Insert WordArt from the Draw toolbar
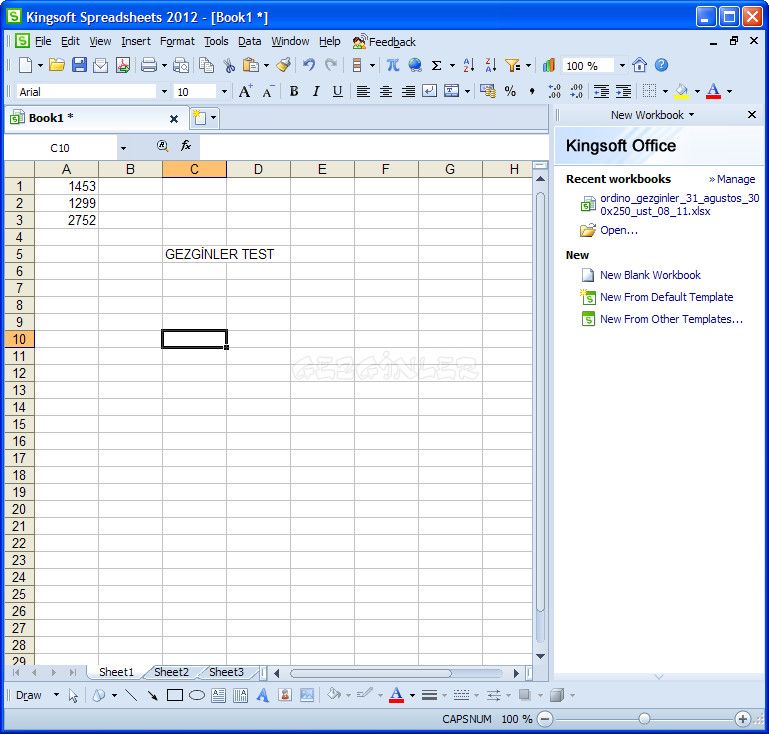 (x=262, y=695)
